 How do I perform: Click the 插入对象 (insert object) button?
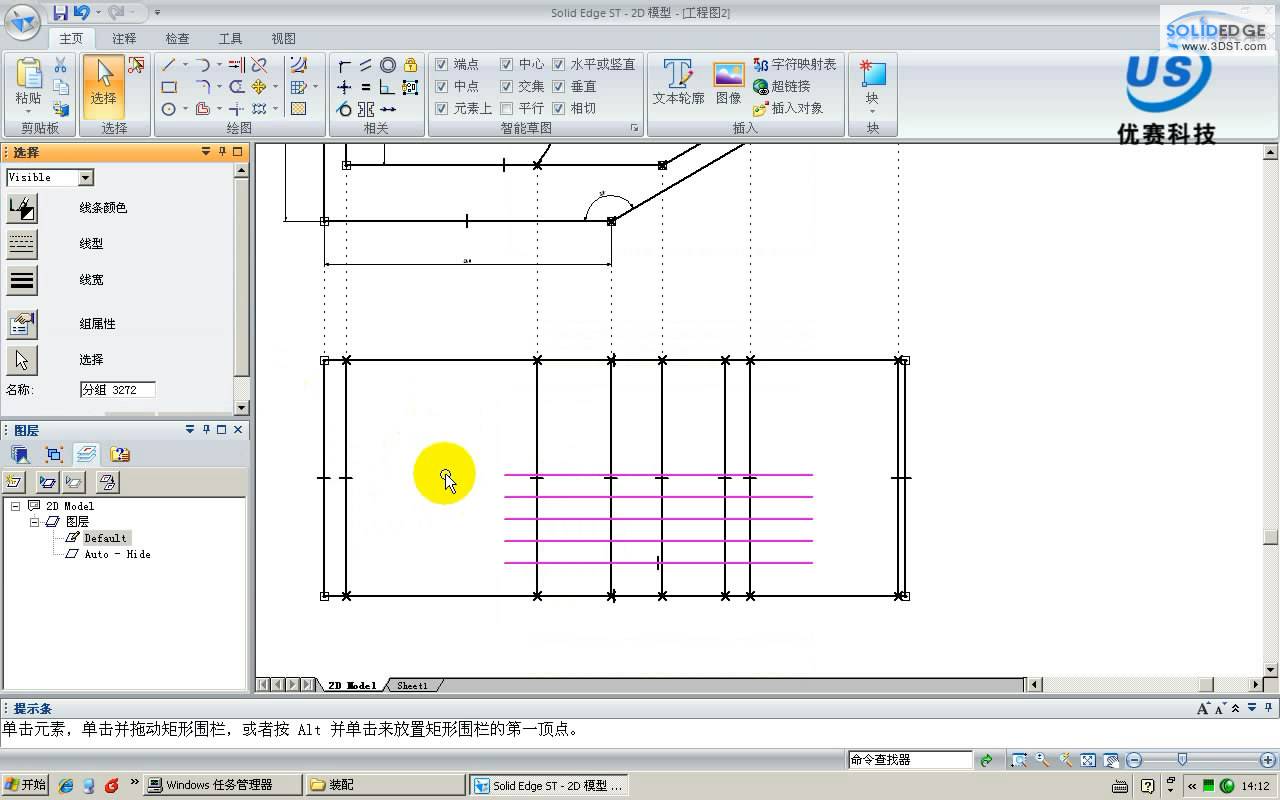click(788, 108)
